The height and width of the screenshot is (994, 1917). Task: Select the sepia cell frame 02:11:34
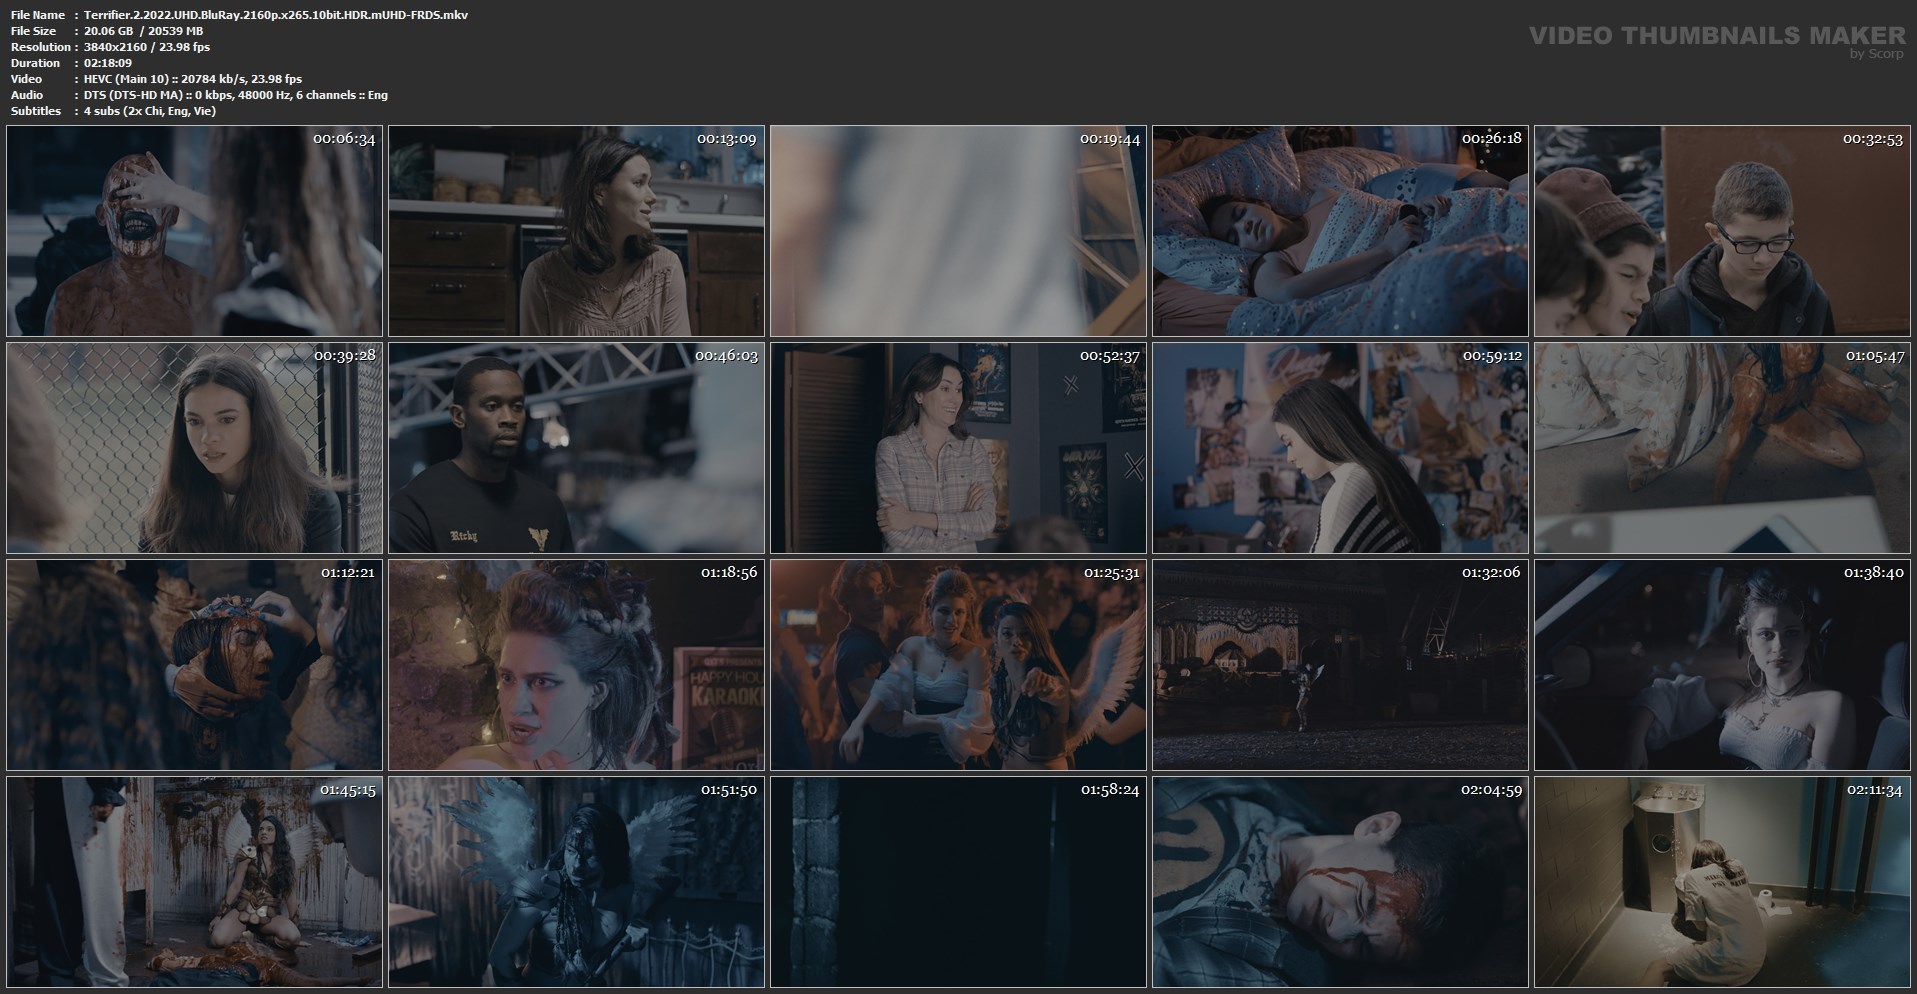(1723, 883)
